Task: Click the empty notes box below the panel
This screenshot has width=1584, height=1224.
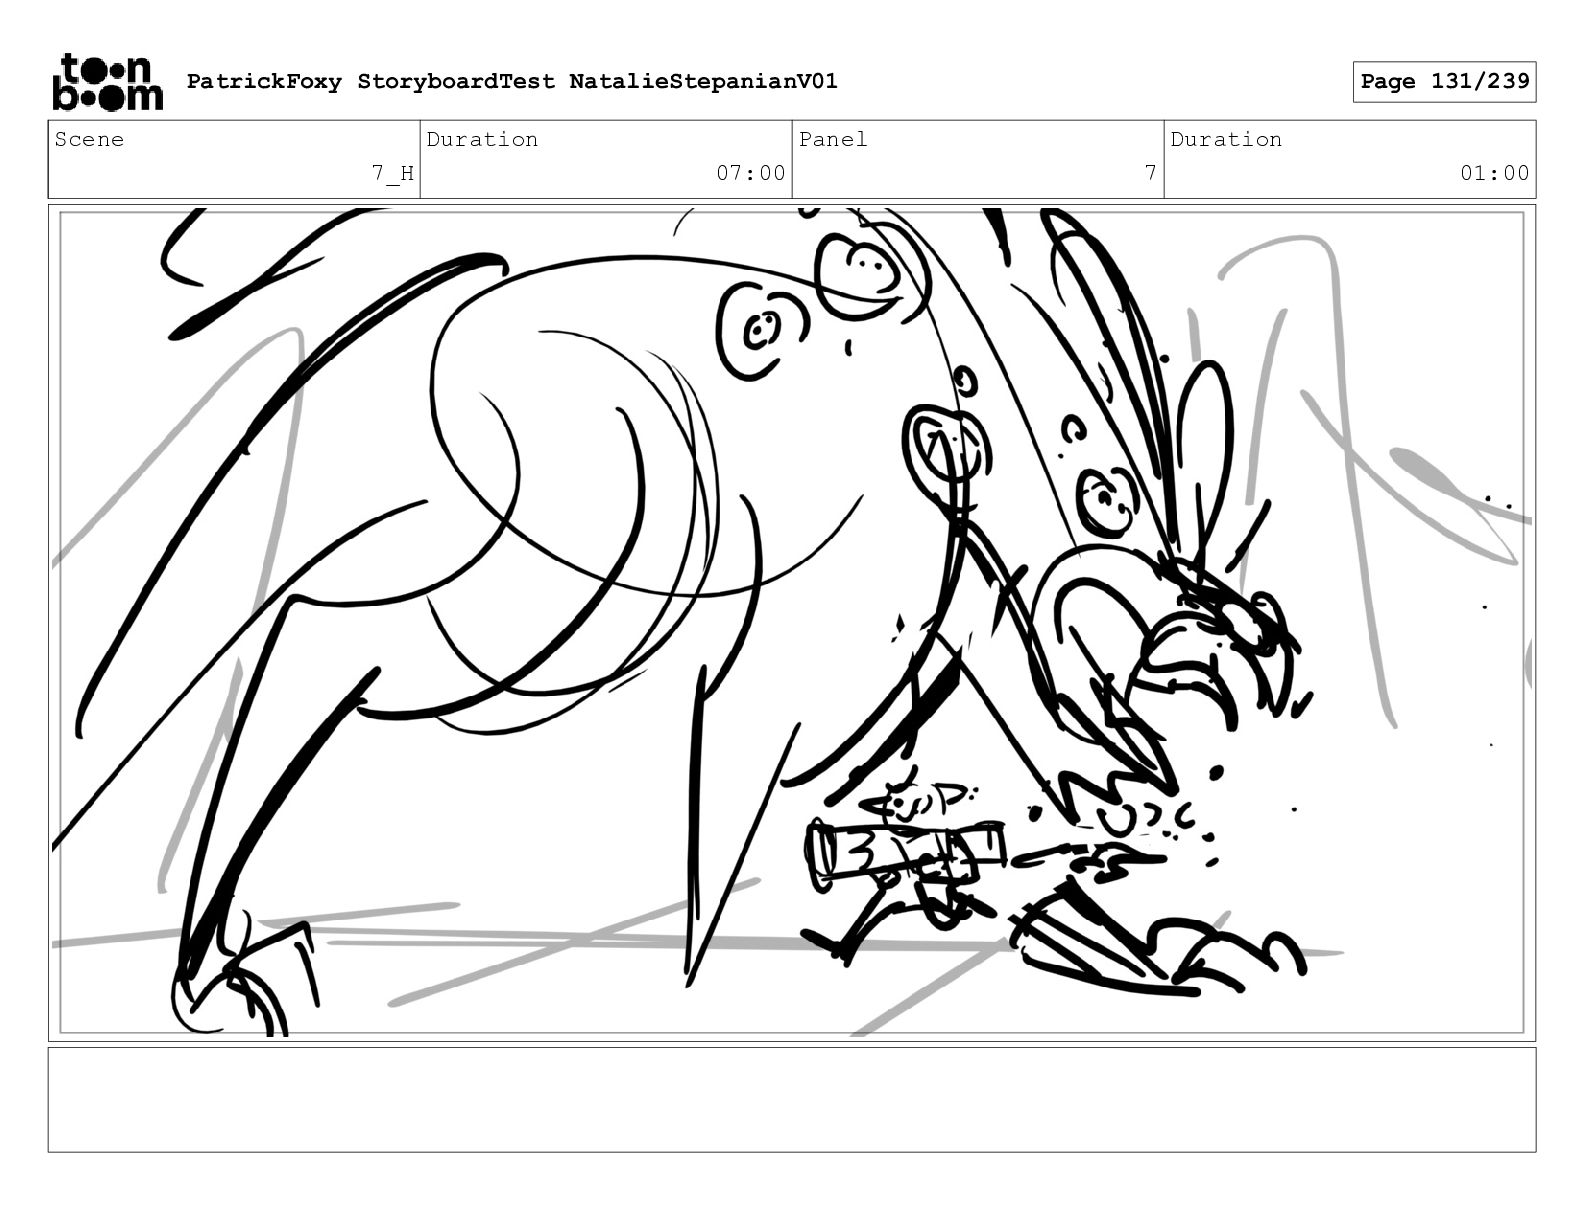Action: 792,1099
